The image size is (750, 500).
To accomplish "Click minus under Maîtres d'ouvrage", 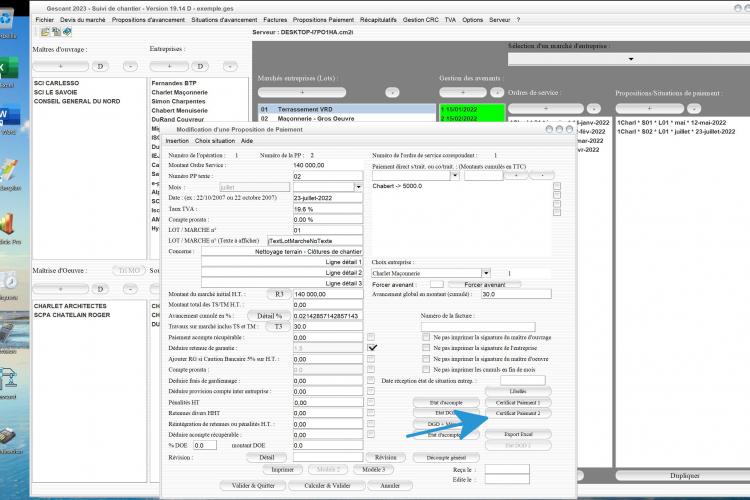I will pyautogui.click(x=130, y=66).
